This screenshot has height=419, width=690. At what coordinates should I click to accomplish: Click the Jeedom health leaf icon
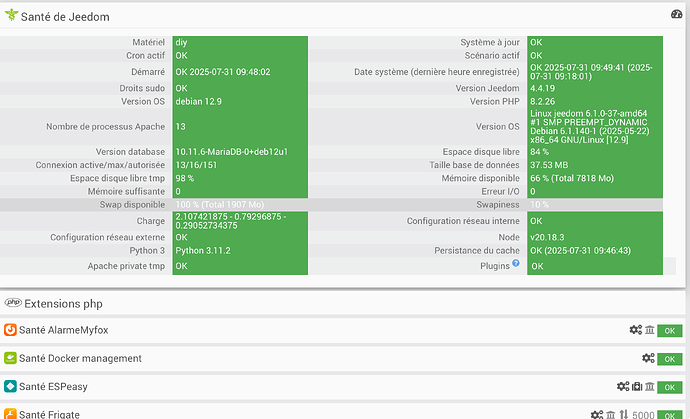click(11, 15)
